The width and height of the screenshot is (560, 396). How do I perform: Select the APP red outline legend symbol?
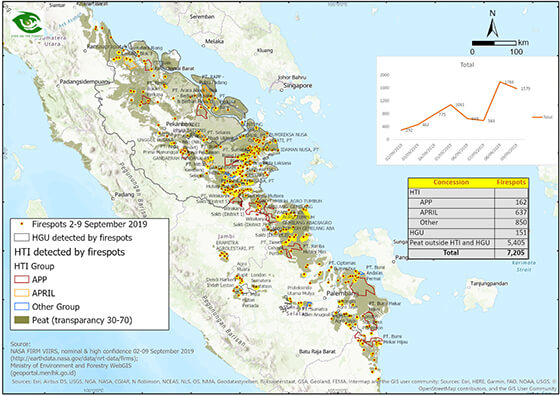[21, 279]
